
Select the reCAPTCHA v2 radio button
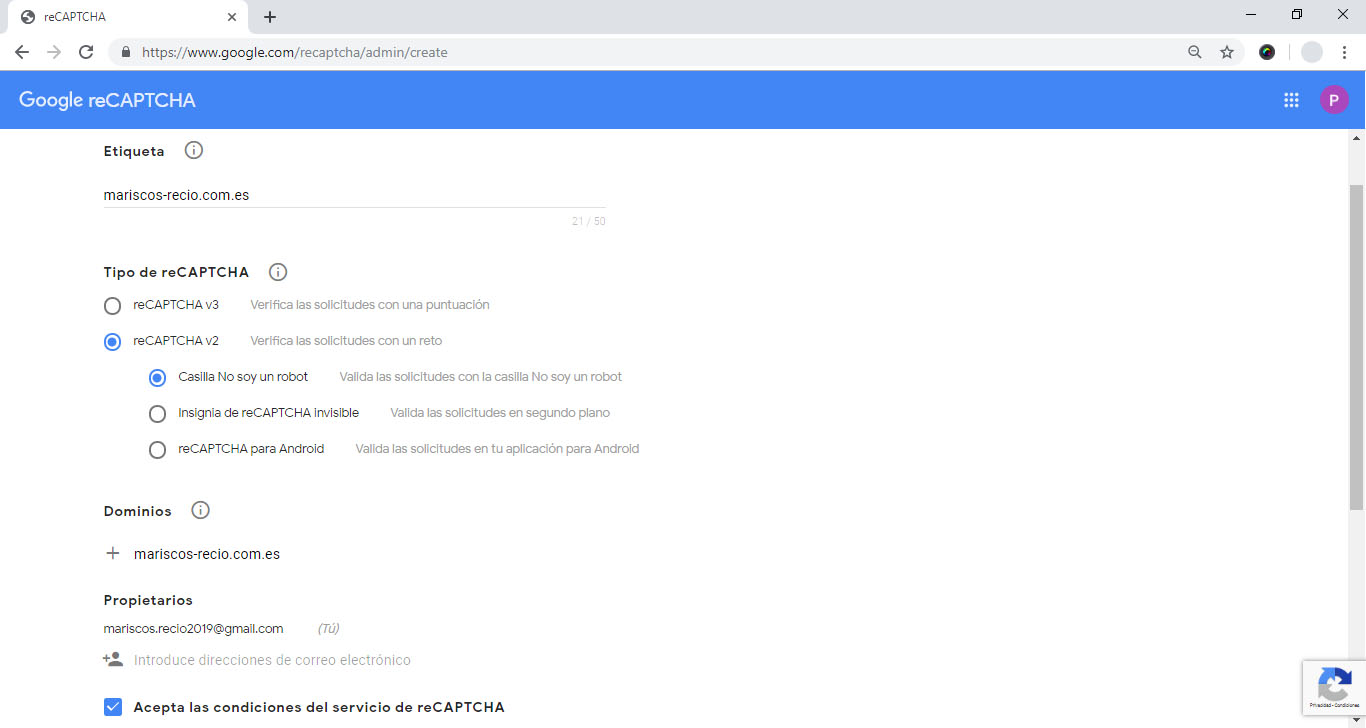click(113, 341)
